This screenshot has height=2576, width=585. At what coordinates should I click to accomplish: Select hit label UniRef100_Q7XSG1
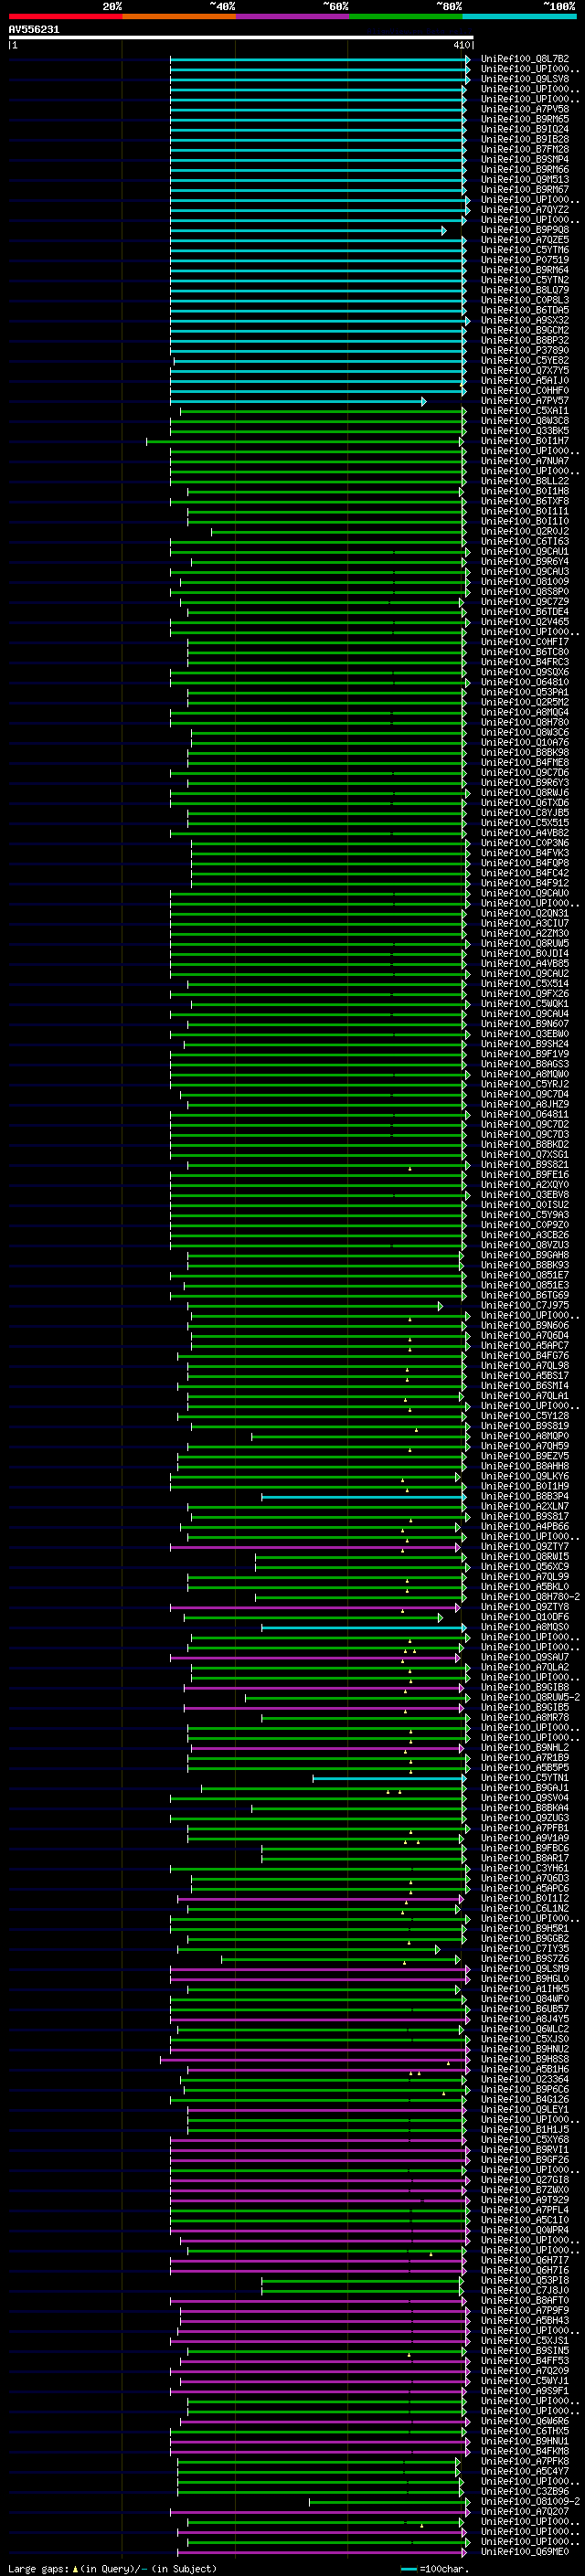point(524,1155)
